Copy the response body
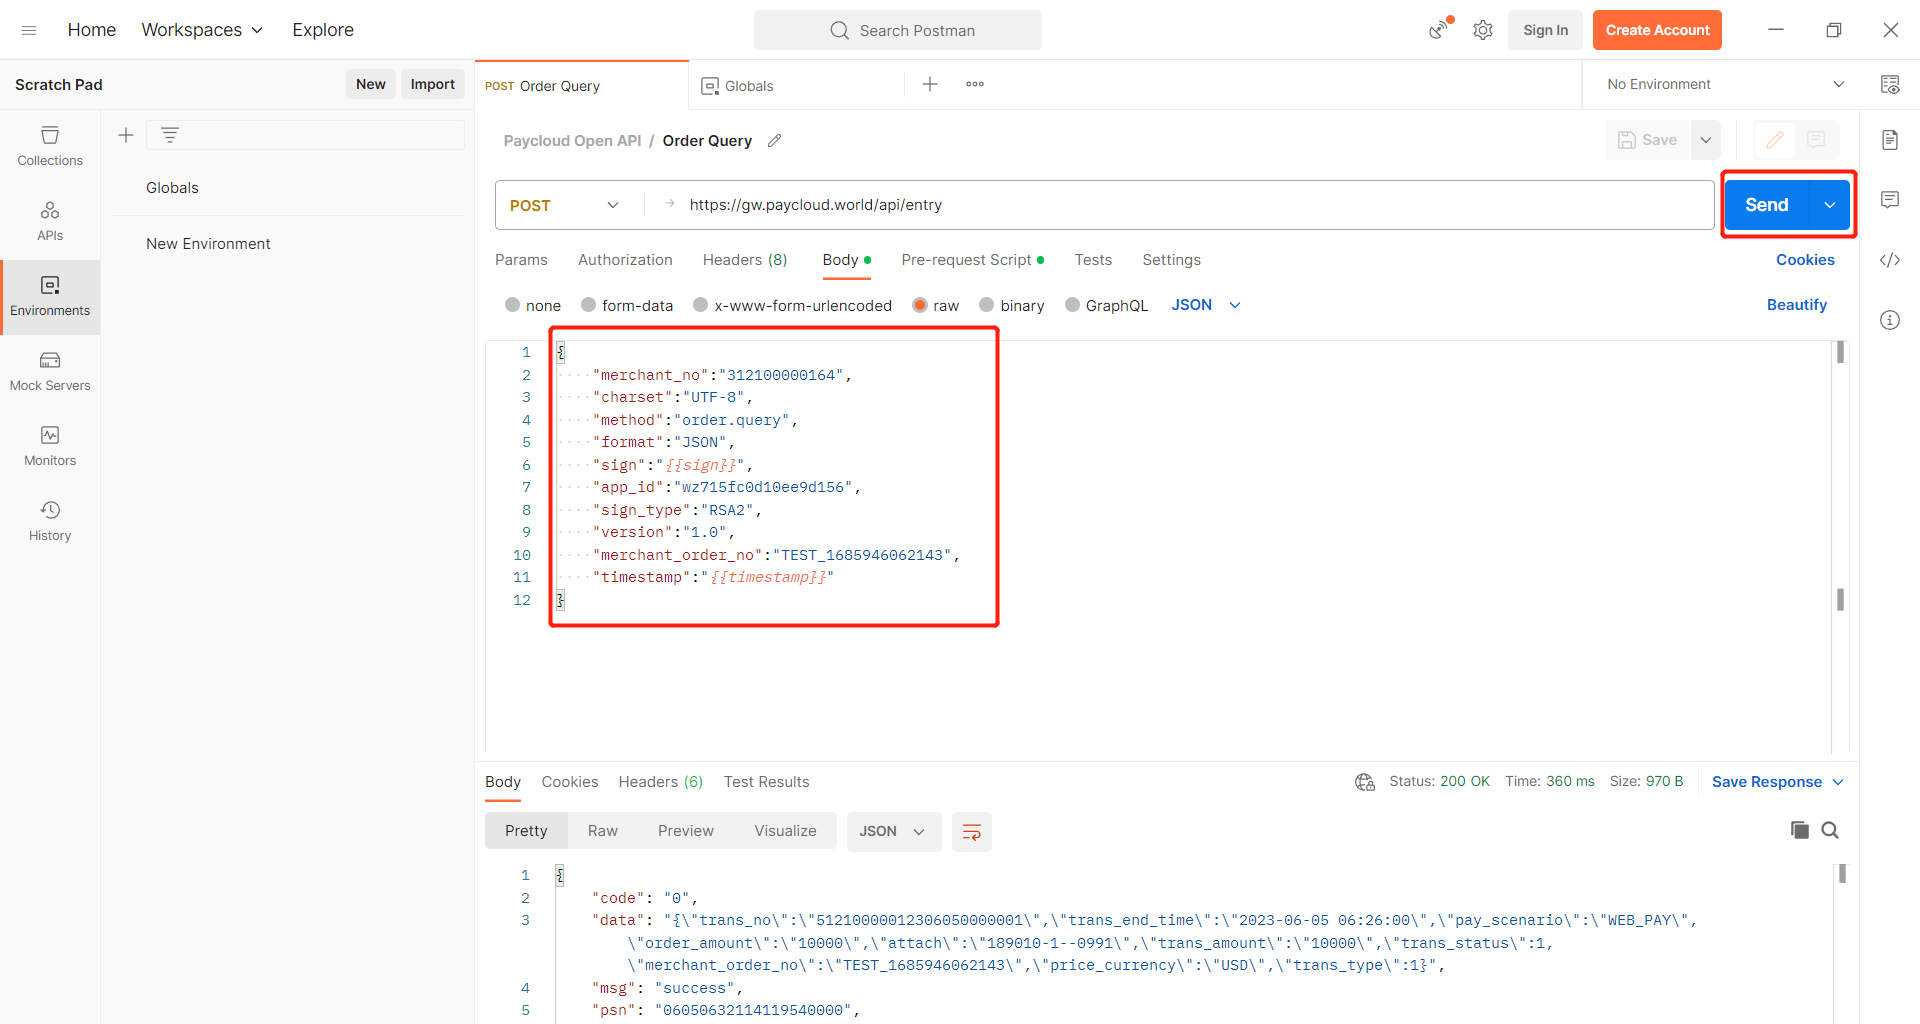The height and width of the screenshot is (1024, 1920). pos(1800,830)
